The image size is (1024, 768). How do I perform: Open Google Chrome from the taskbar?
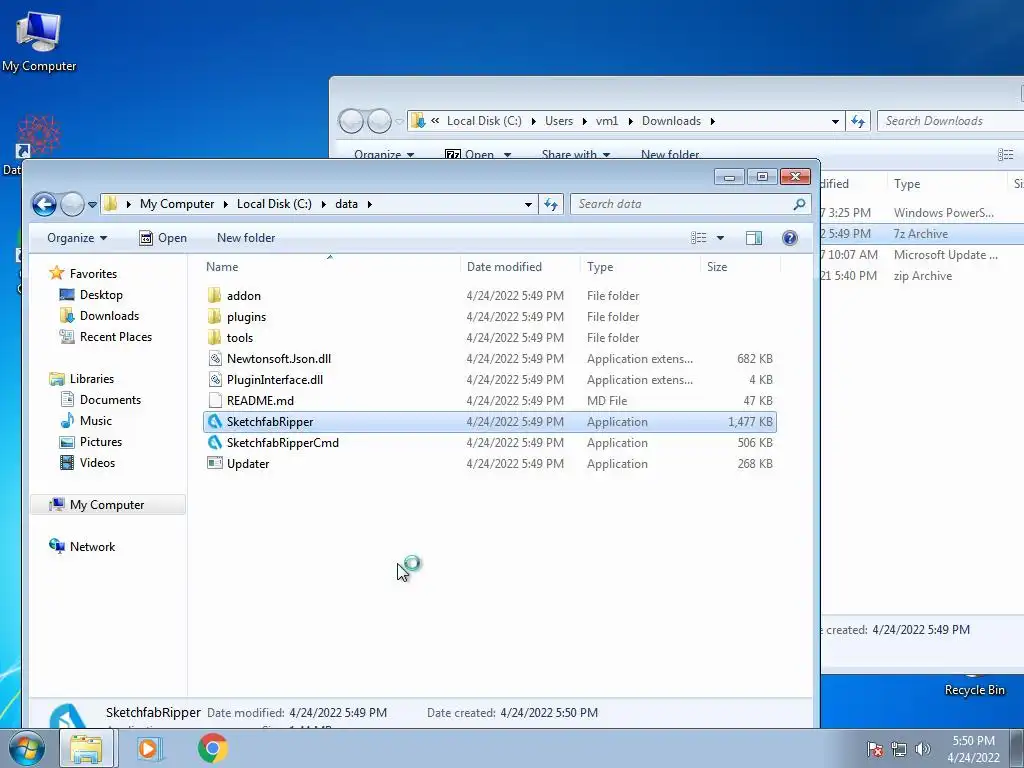tap(213, 748)
